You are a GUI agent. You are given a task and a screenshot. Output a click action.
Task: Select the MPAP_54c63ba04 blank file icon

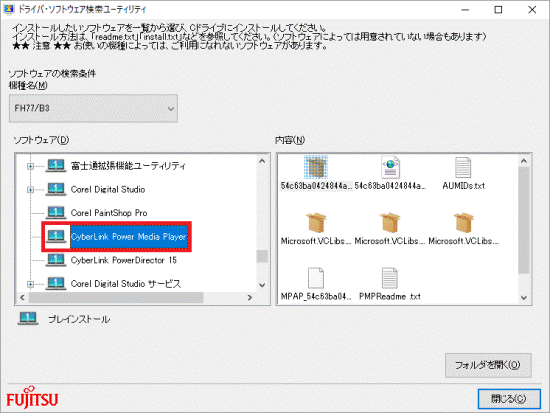pyautogui.click(x=316, y=278)
